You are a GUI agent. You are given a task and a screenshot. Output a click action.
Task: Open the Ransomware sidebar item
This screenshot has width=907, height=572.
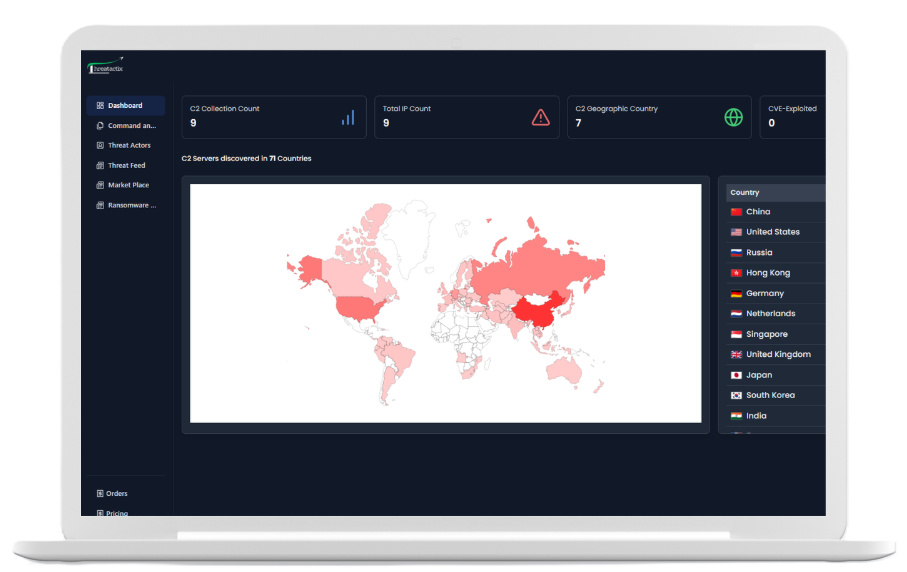[126, 205]
